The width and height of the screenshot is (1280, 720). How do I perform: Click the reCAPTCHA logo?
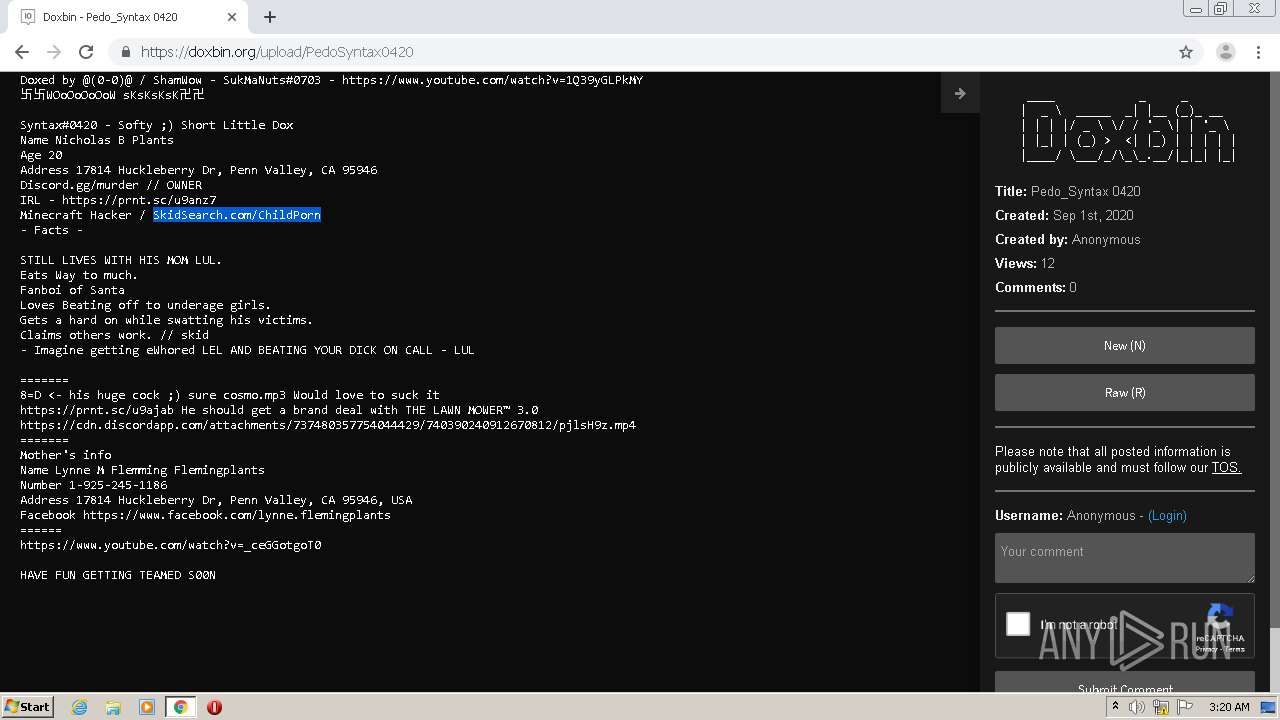pos(1219,617)
